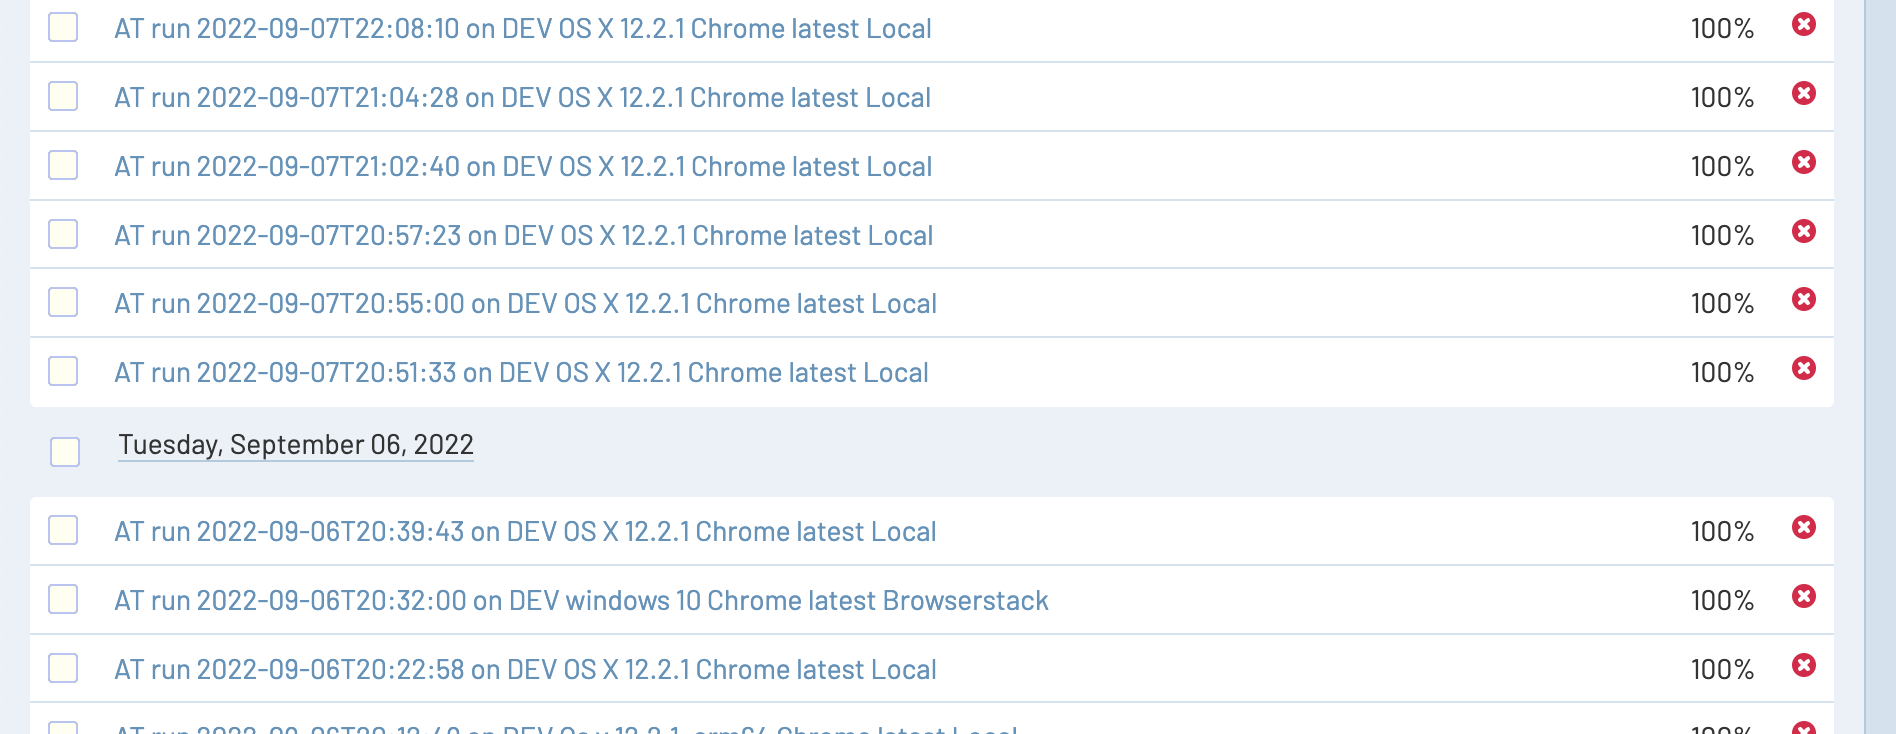Mark the 2022-09-06T20:39:43 run checkbox
Image resolution: width=1896 pixels, height=734 pixels.
(63, 530)
